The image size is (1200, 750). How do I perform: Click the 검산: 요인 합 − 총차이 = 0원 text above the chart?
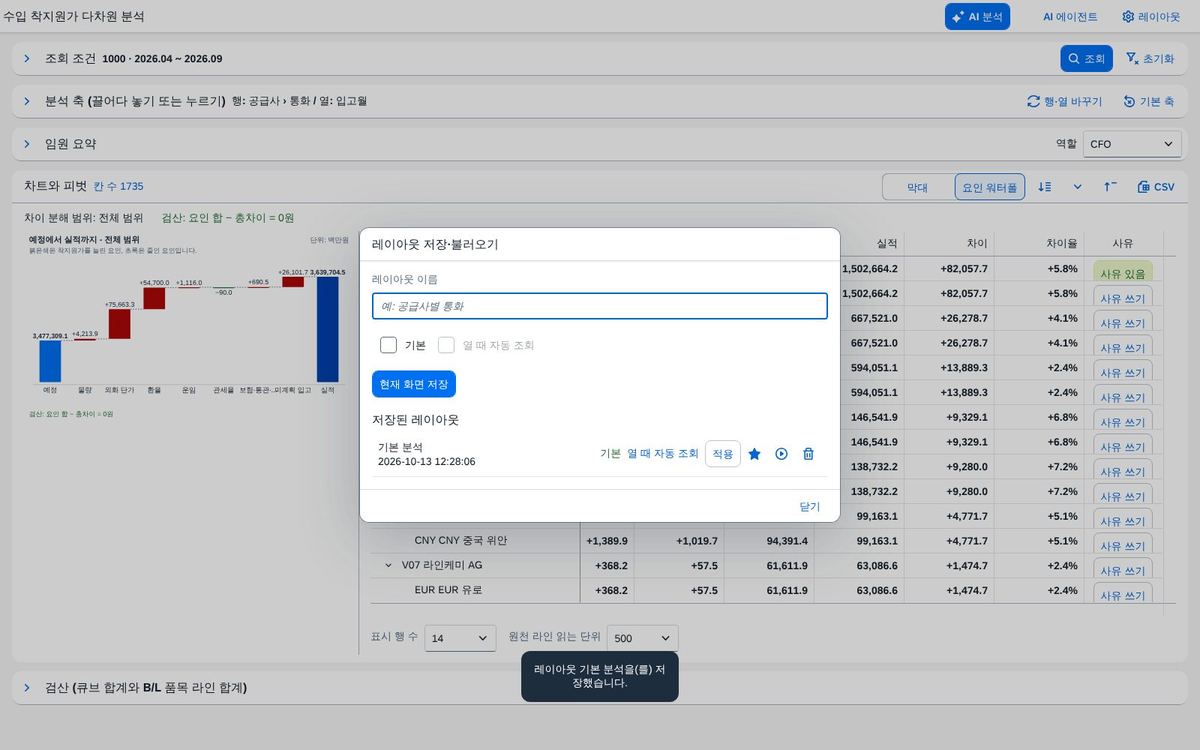pyautogui.click(x=228, y=217)
